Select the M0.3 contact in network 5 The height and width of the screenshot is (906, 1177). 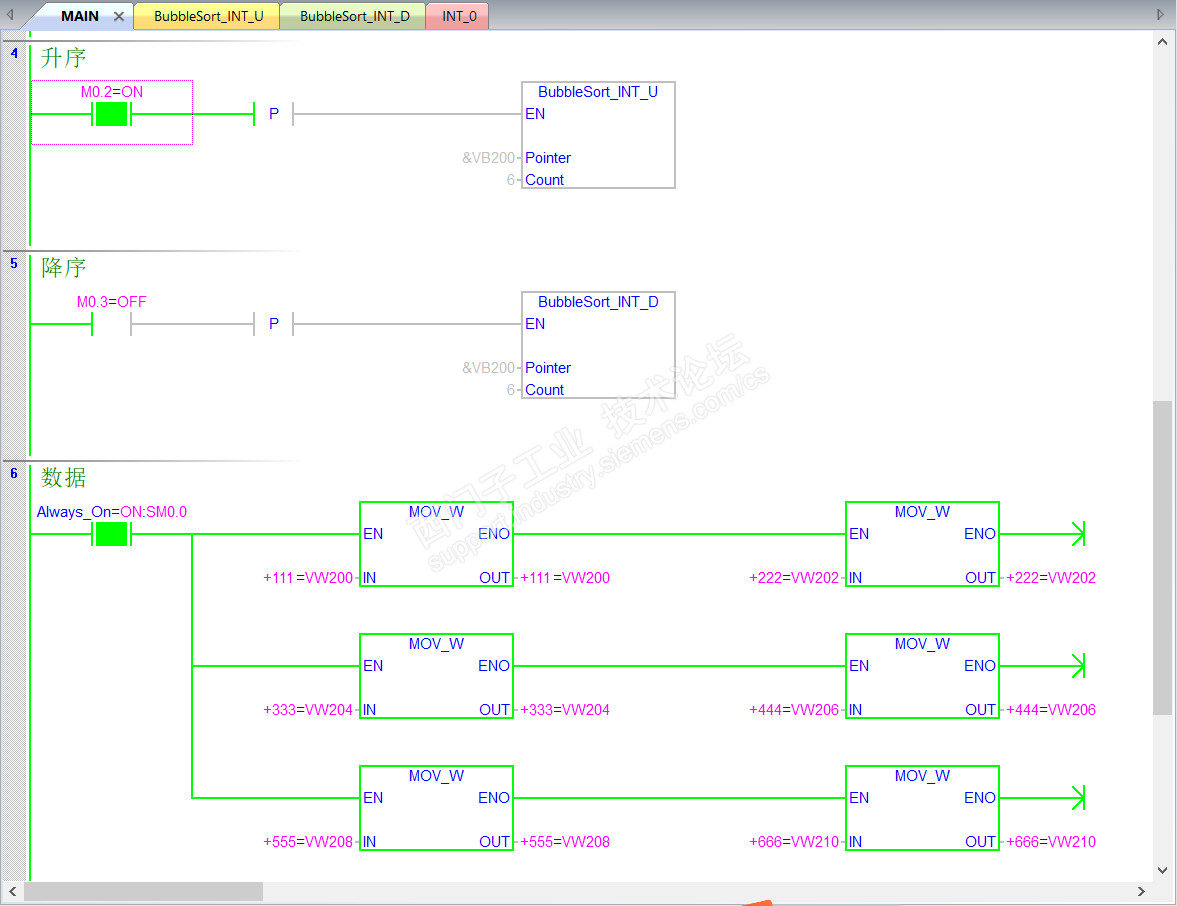tap(112, 324)
